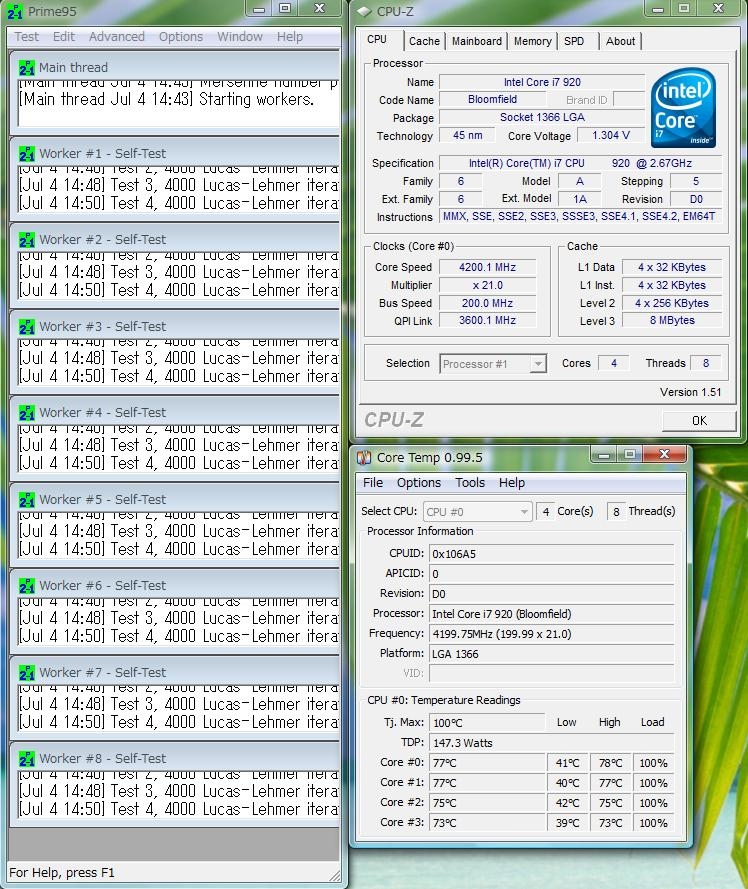The width and height of the screenshot is (748, 889).
Task: Select the CPU tab in CPU-Z
Action: [381, 40]
